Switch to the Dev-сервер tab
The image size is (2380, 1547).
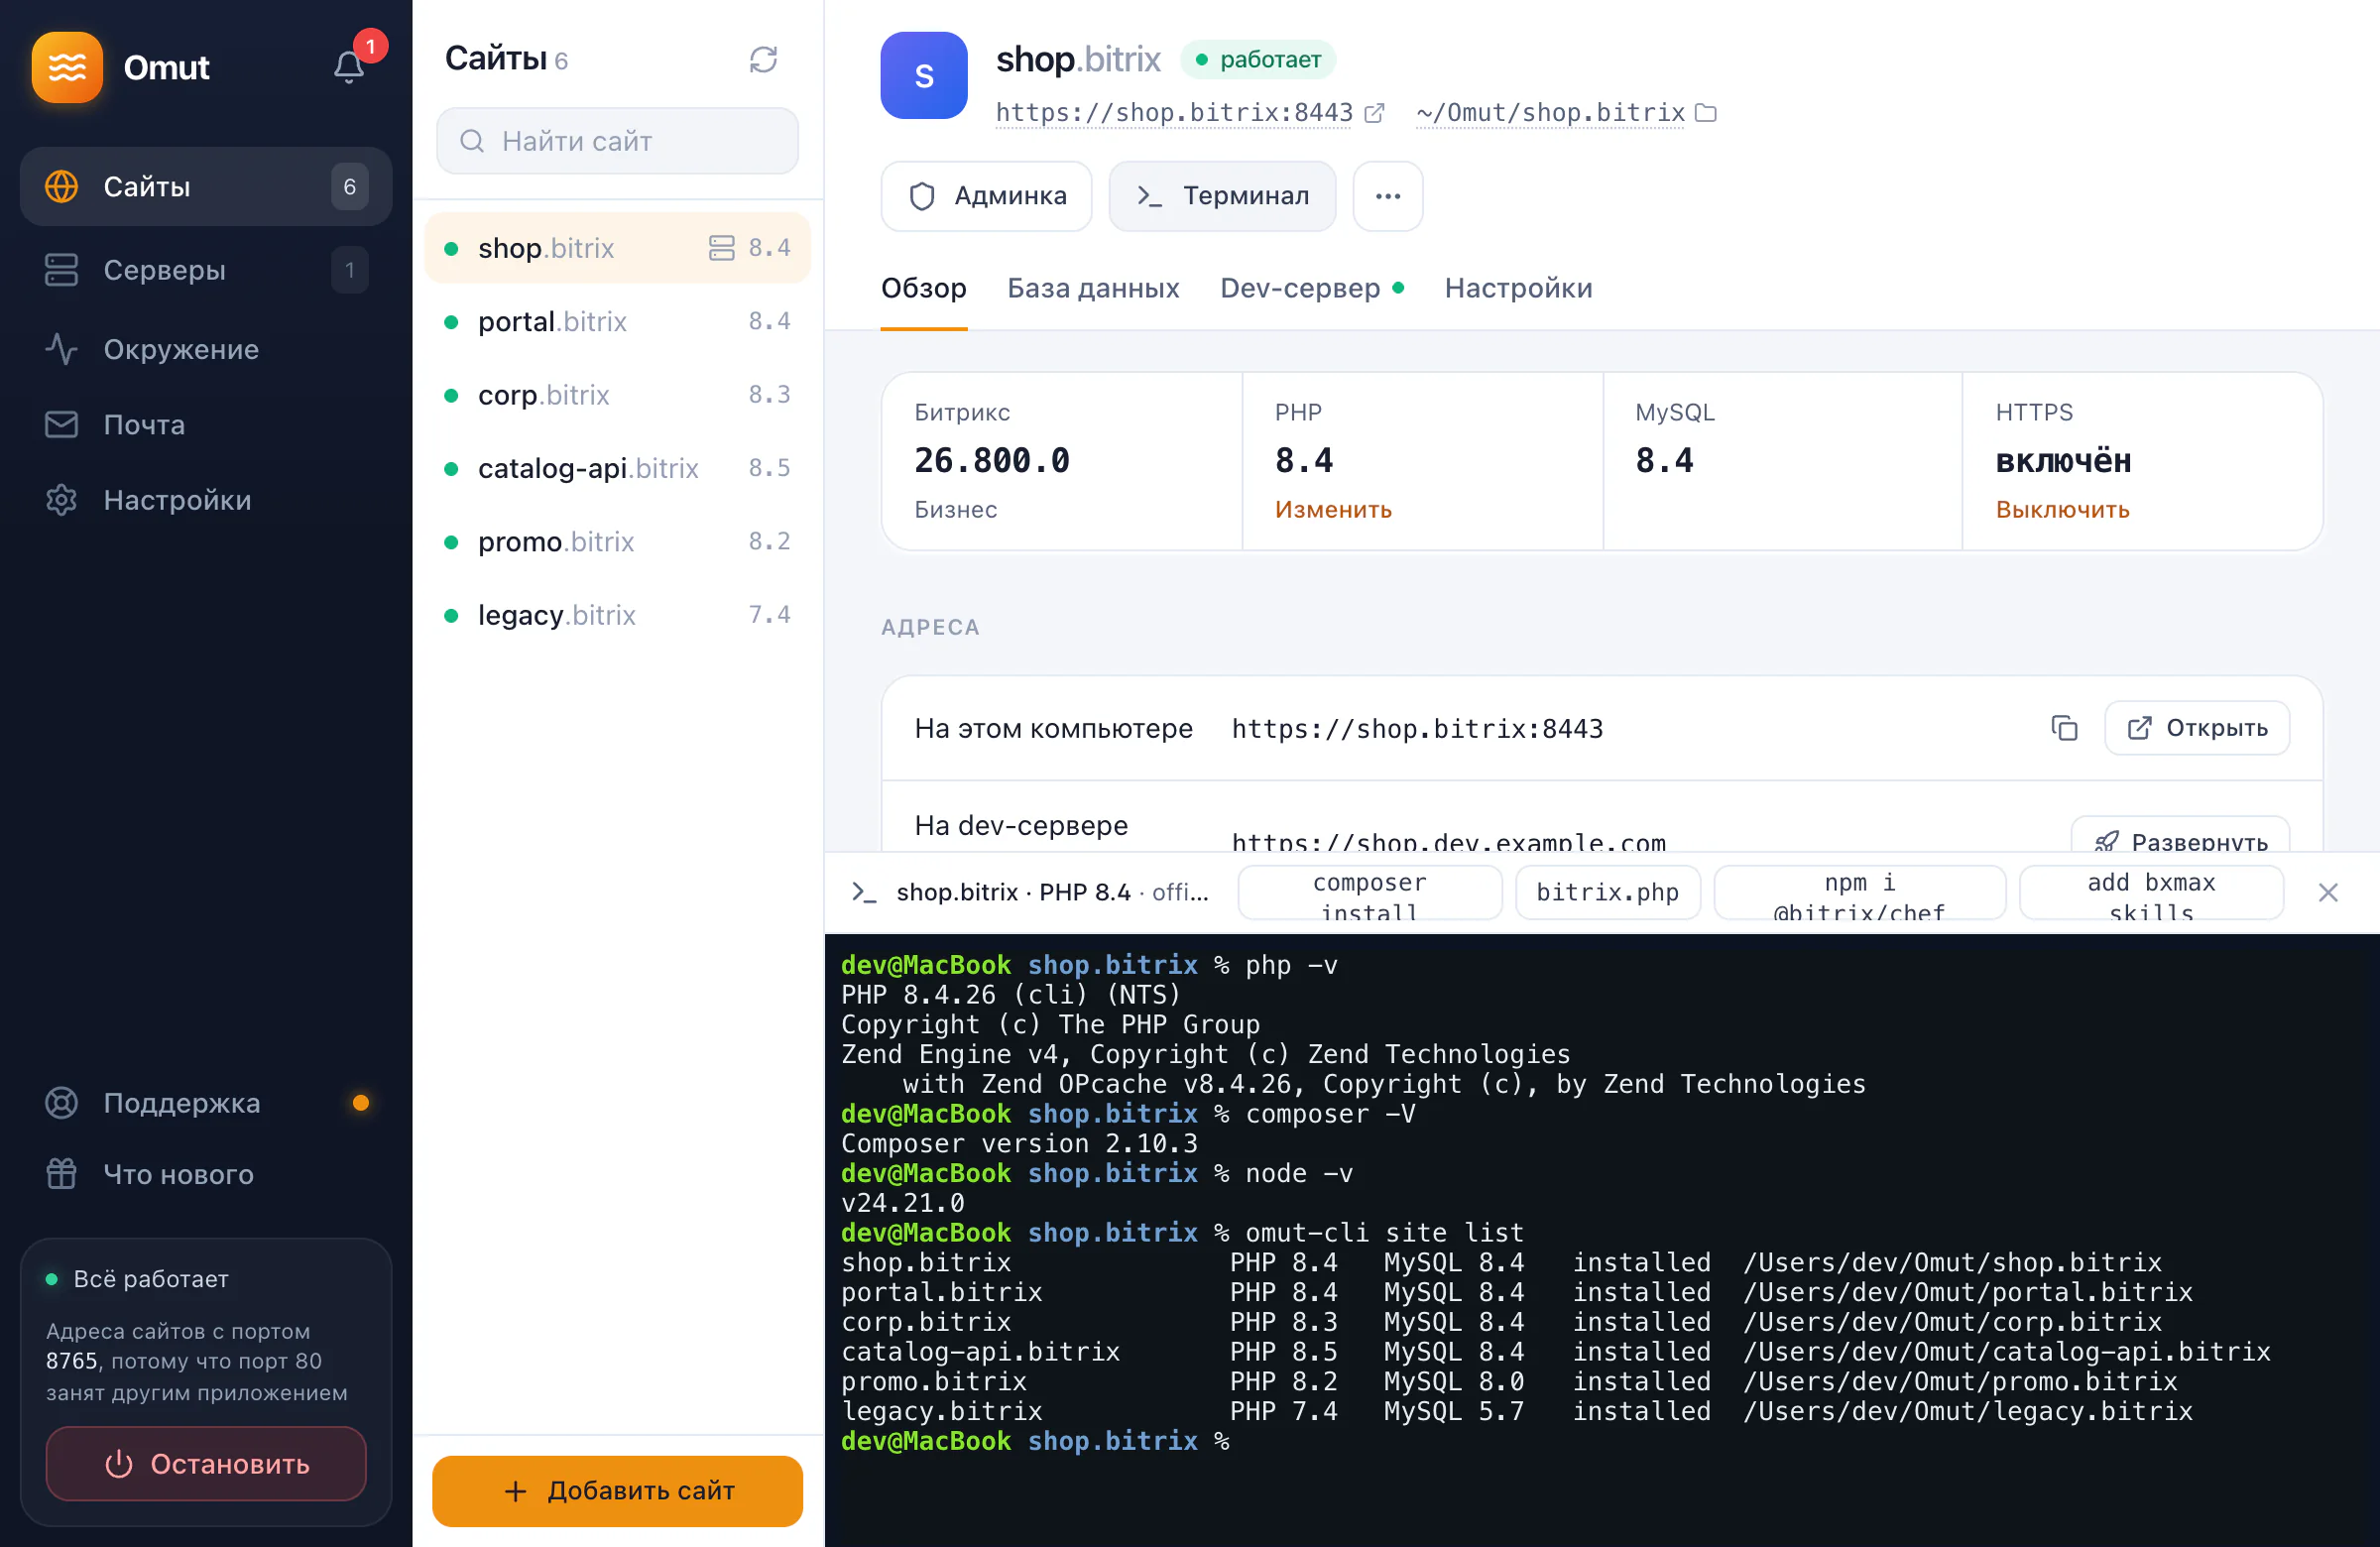(1311, 289)
